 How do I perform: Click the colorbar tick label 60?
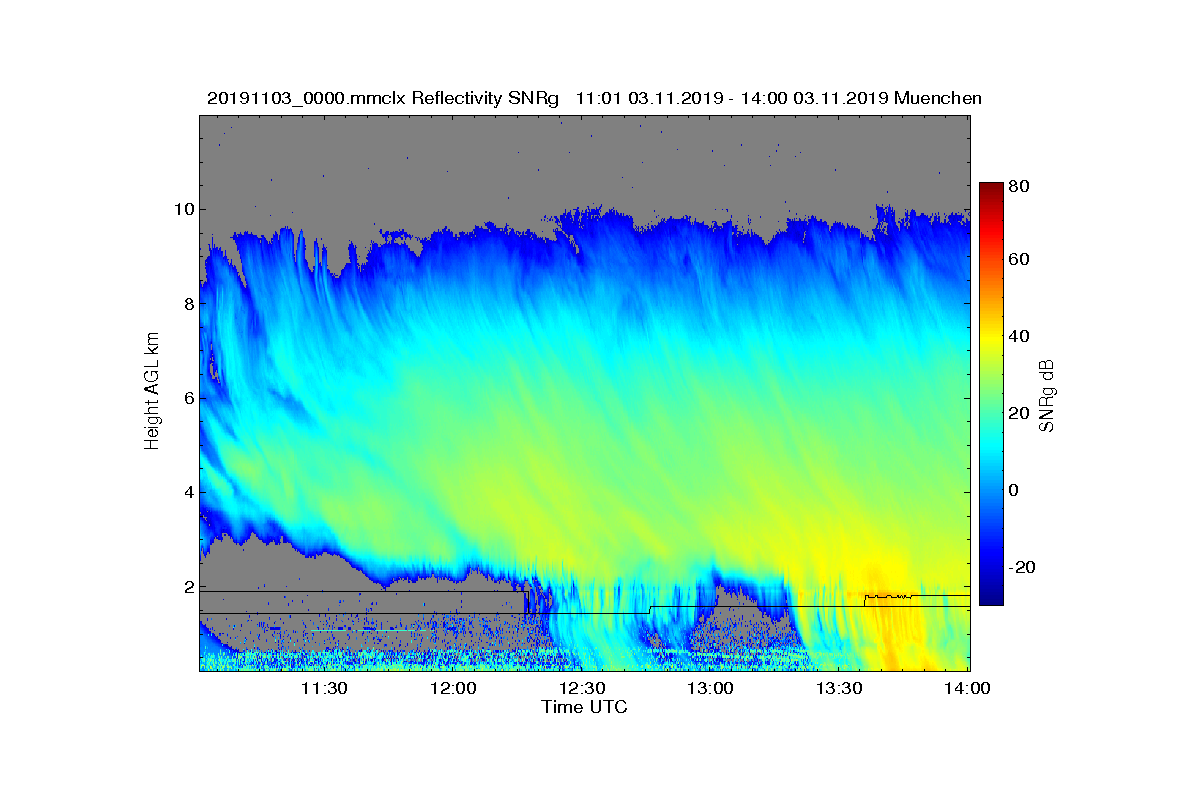[x=1020, y=260]
